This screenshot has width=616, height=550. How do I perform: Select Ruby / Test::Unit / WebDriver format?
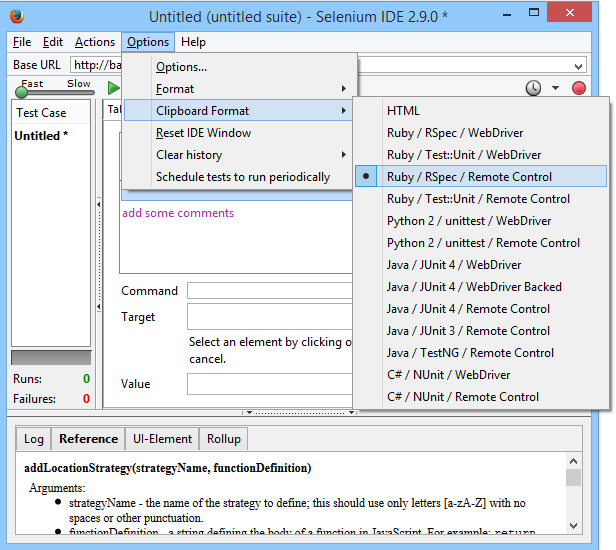pos(481,155)
